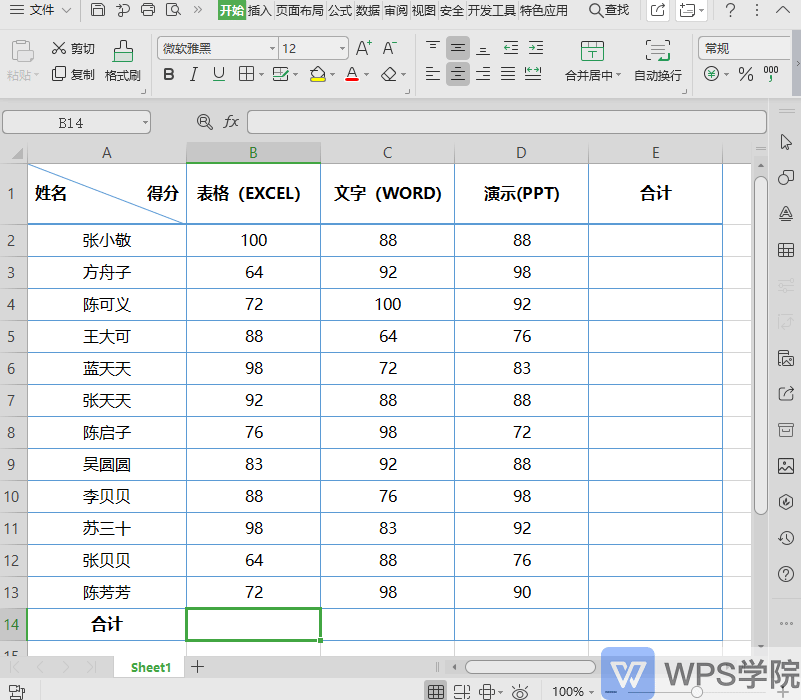Toggle center horizontal alignment
Screen dimensions: 801x700
click(x=458, y=74)
